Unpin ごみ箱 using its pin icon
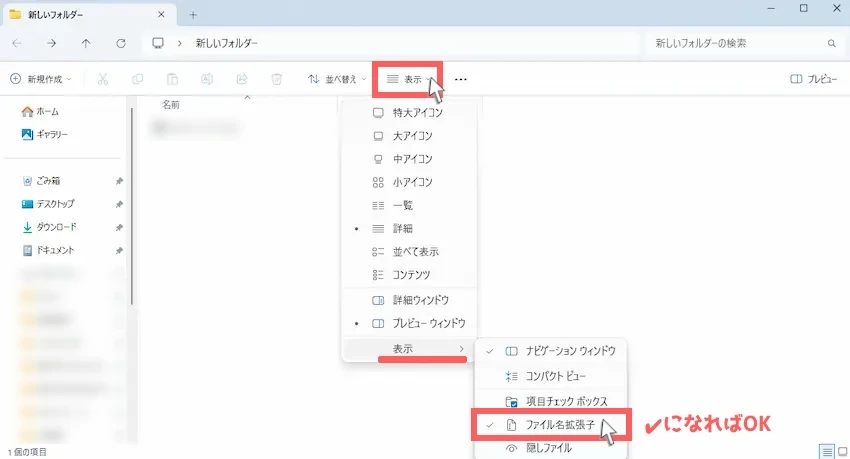 click(x=119, y=182)
